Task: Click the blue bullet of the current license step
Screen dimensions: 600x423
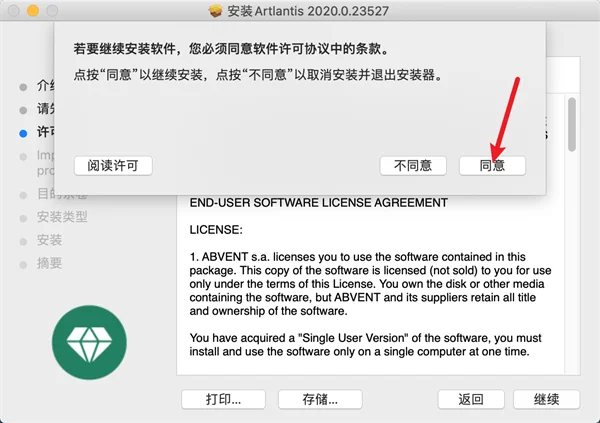Action: point(23,134)
